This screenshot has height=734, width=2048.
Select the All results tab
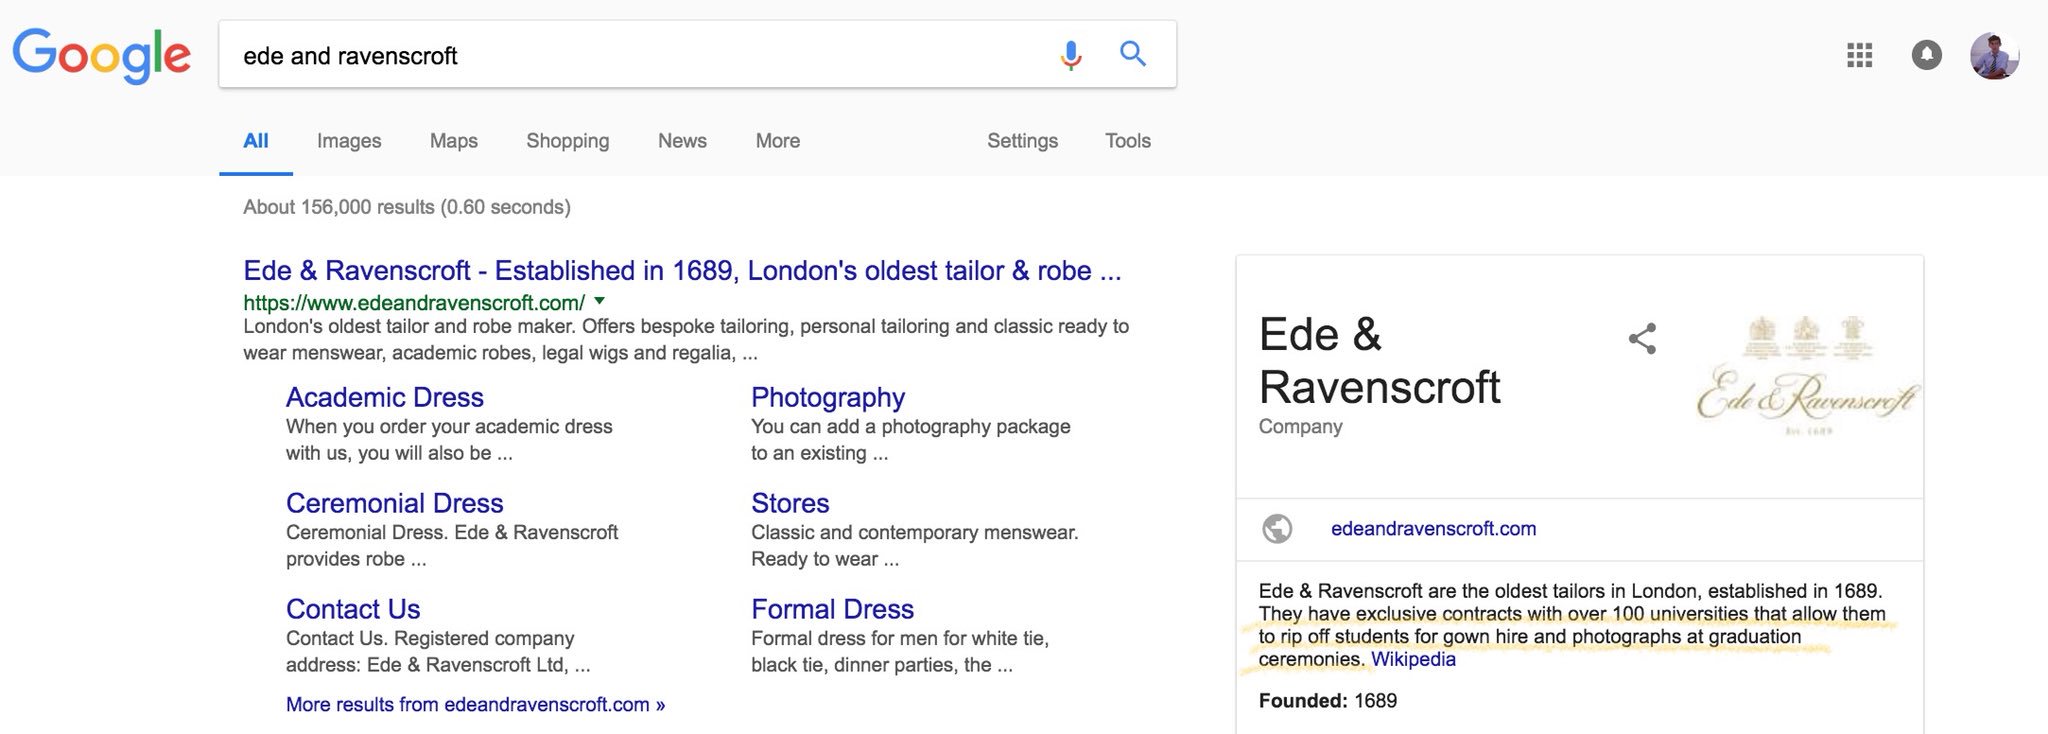coord(256,141)
